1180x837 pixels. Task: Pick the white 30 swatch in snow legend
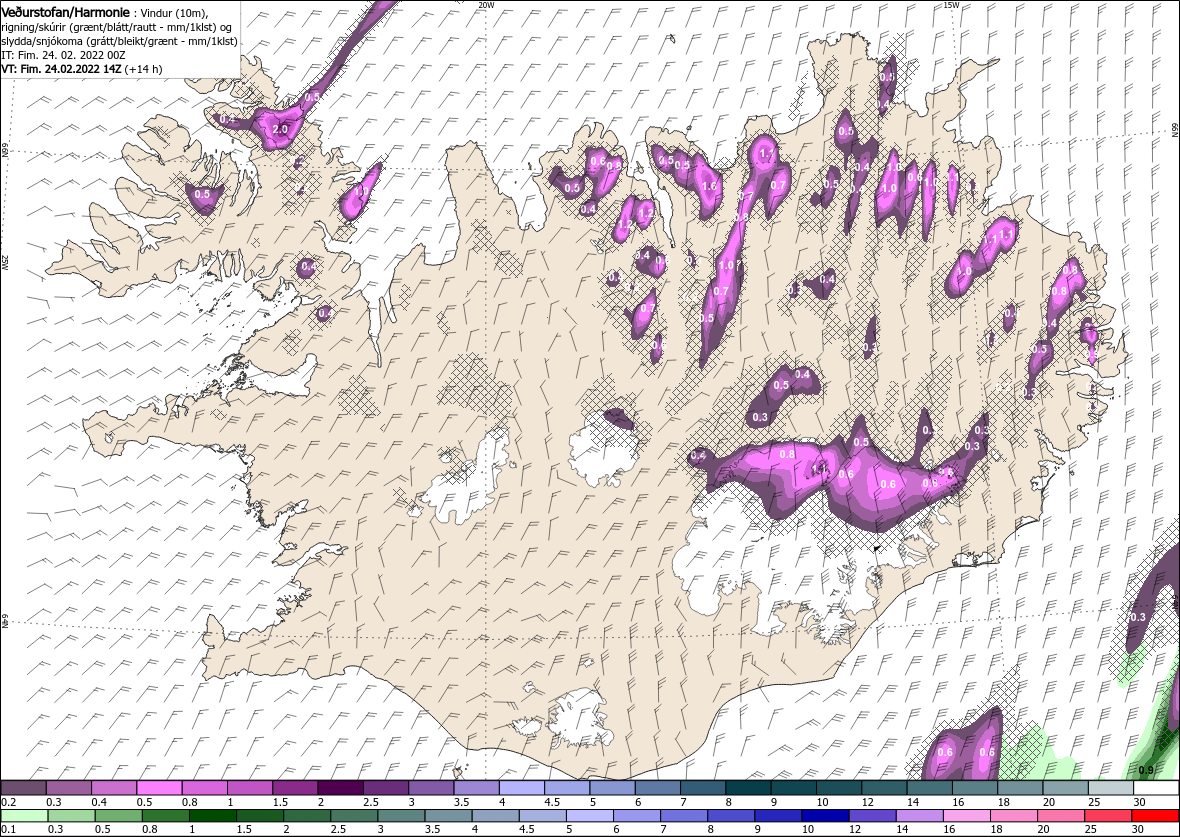point(1156,787)
